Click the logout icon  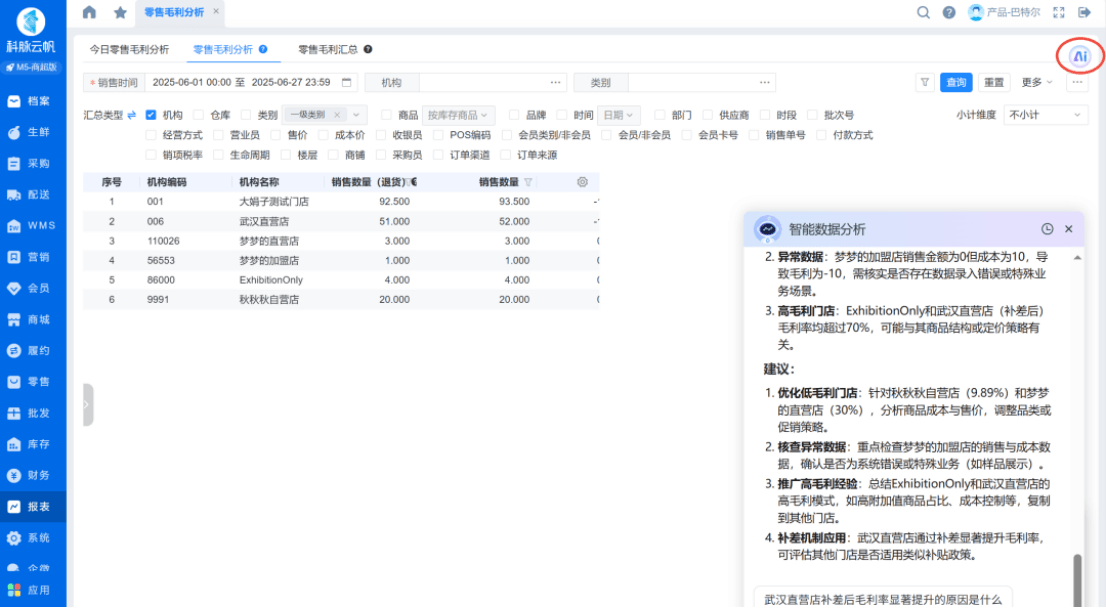(1084, 12)
